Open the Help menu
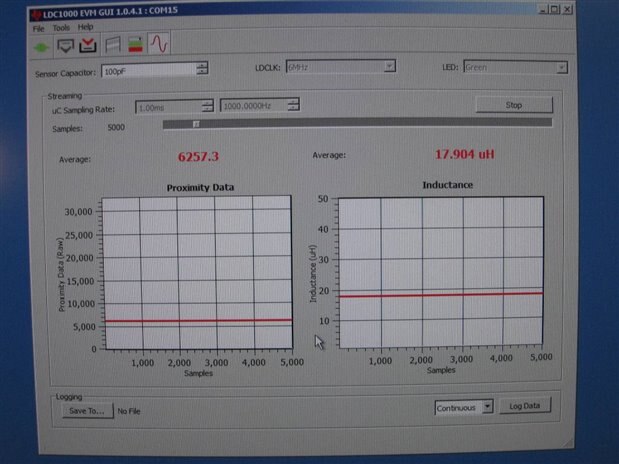This screenshot has height=464, width=619. pyautogui.click(x=85, y=27)
